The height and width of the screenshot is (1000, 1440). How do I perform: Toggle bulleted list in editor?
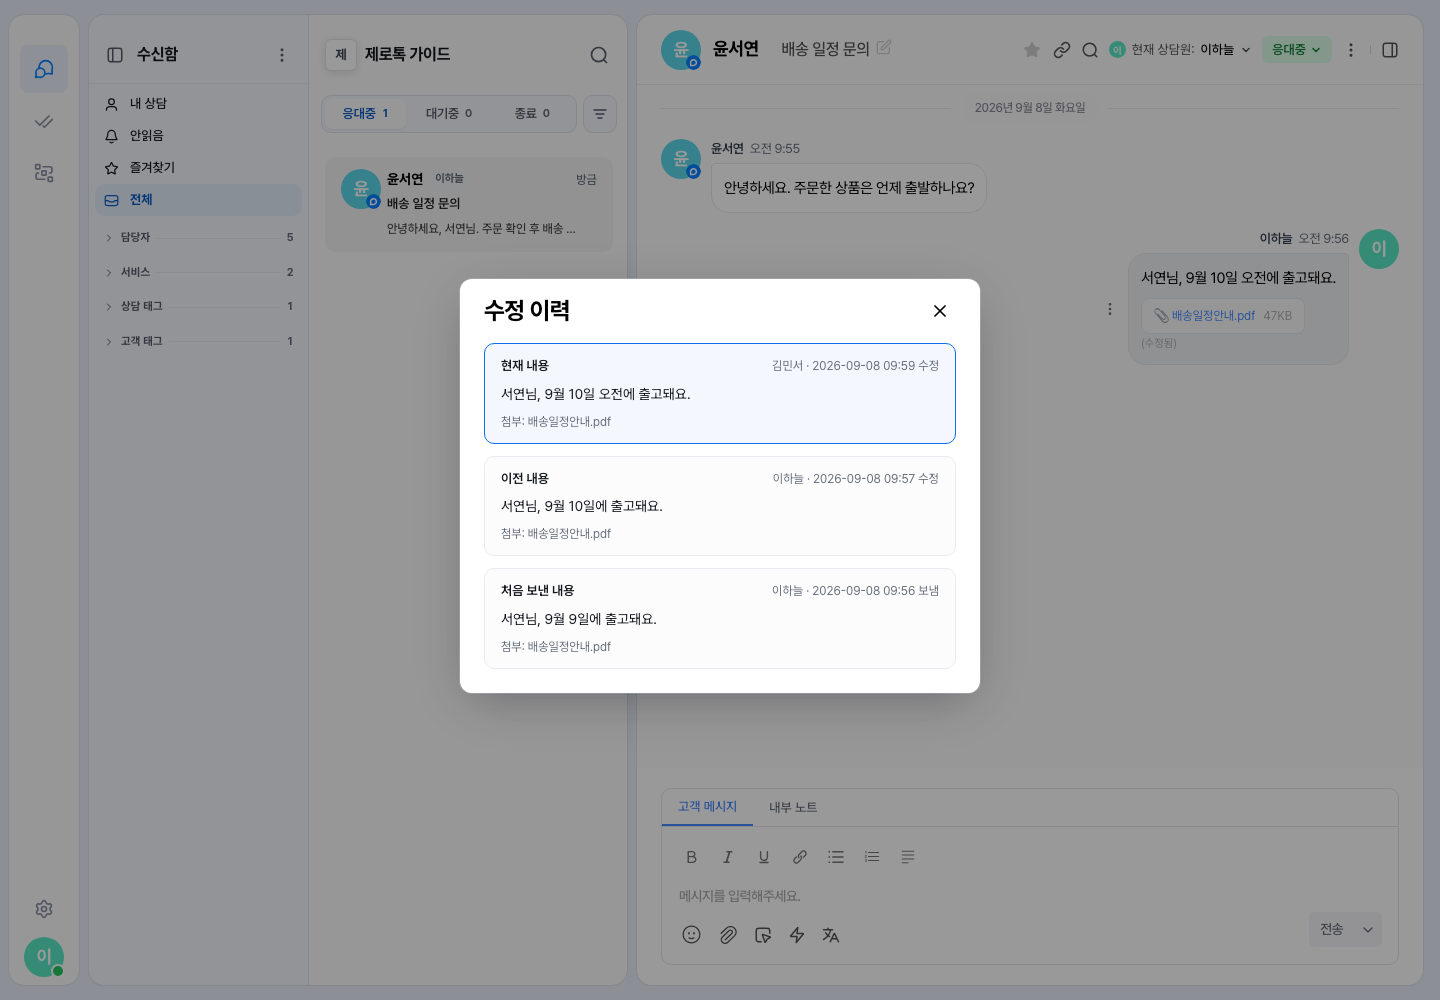(836, 857)
